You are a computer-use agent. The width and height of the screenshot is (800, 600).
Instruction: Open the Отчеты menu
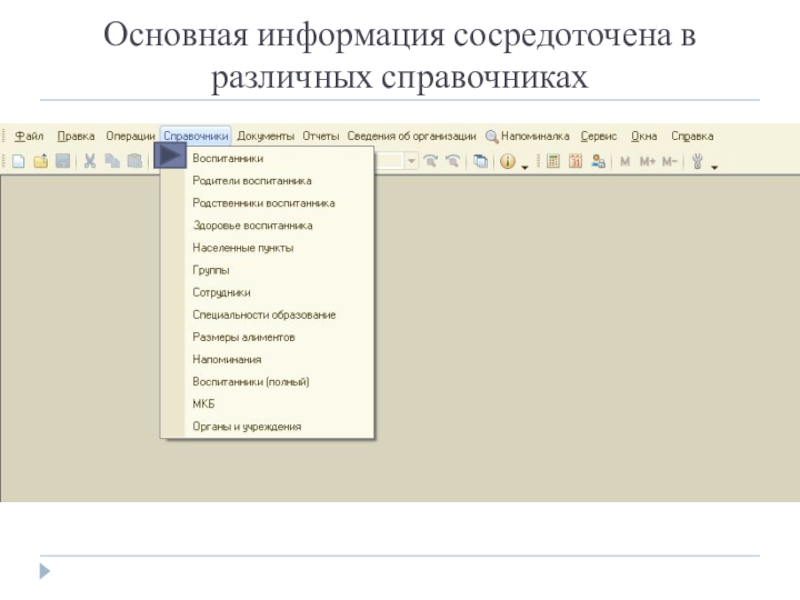pos(321,136)
